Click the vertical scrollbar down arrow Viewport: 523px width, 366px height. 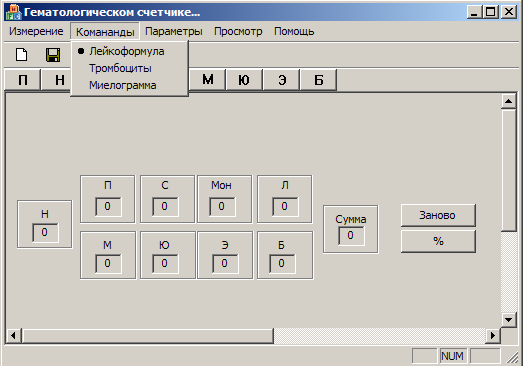click(508, 320)
